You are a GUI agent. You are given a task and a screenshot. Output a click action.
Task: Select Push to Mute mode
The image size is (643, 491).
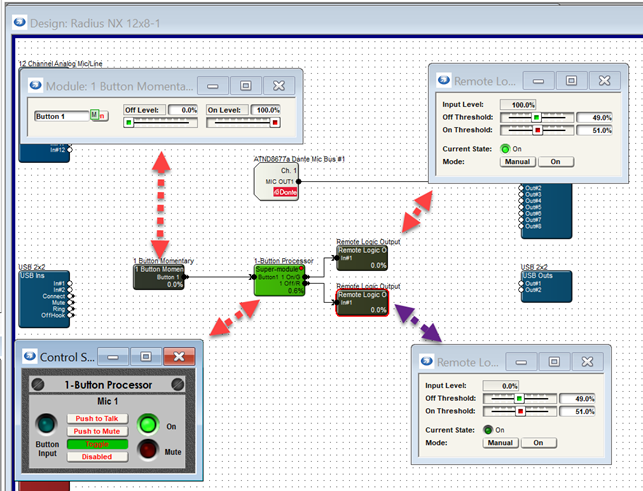(97, 431)
